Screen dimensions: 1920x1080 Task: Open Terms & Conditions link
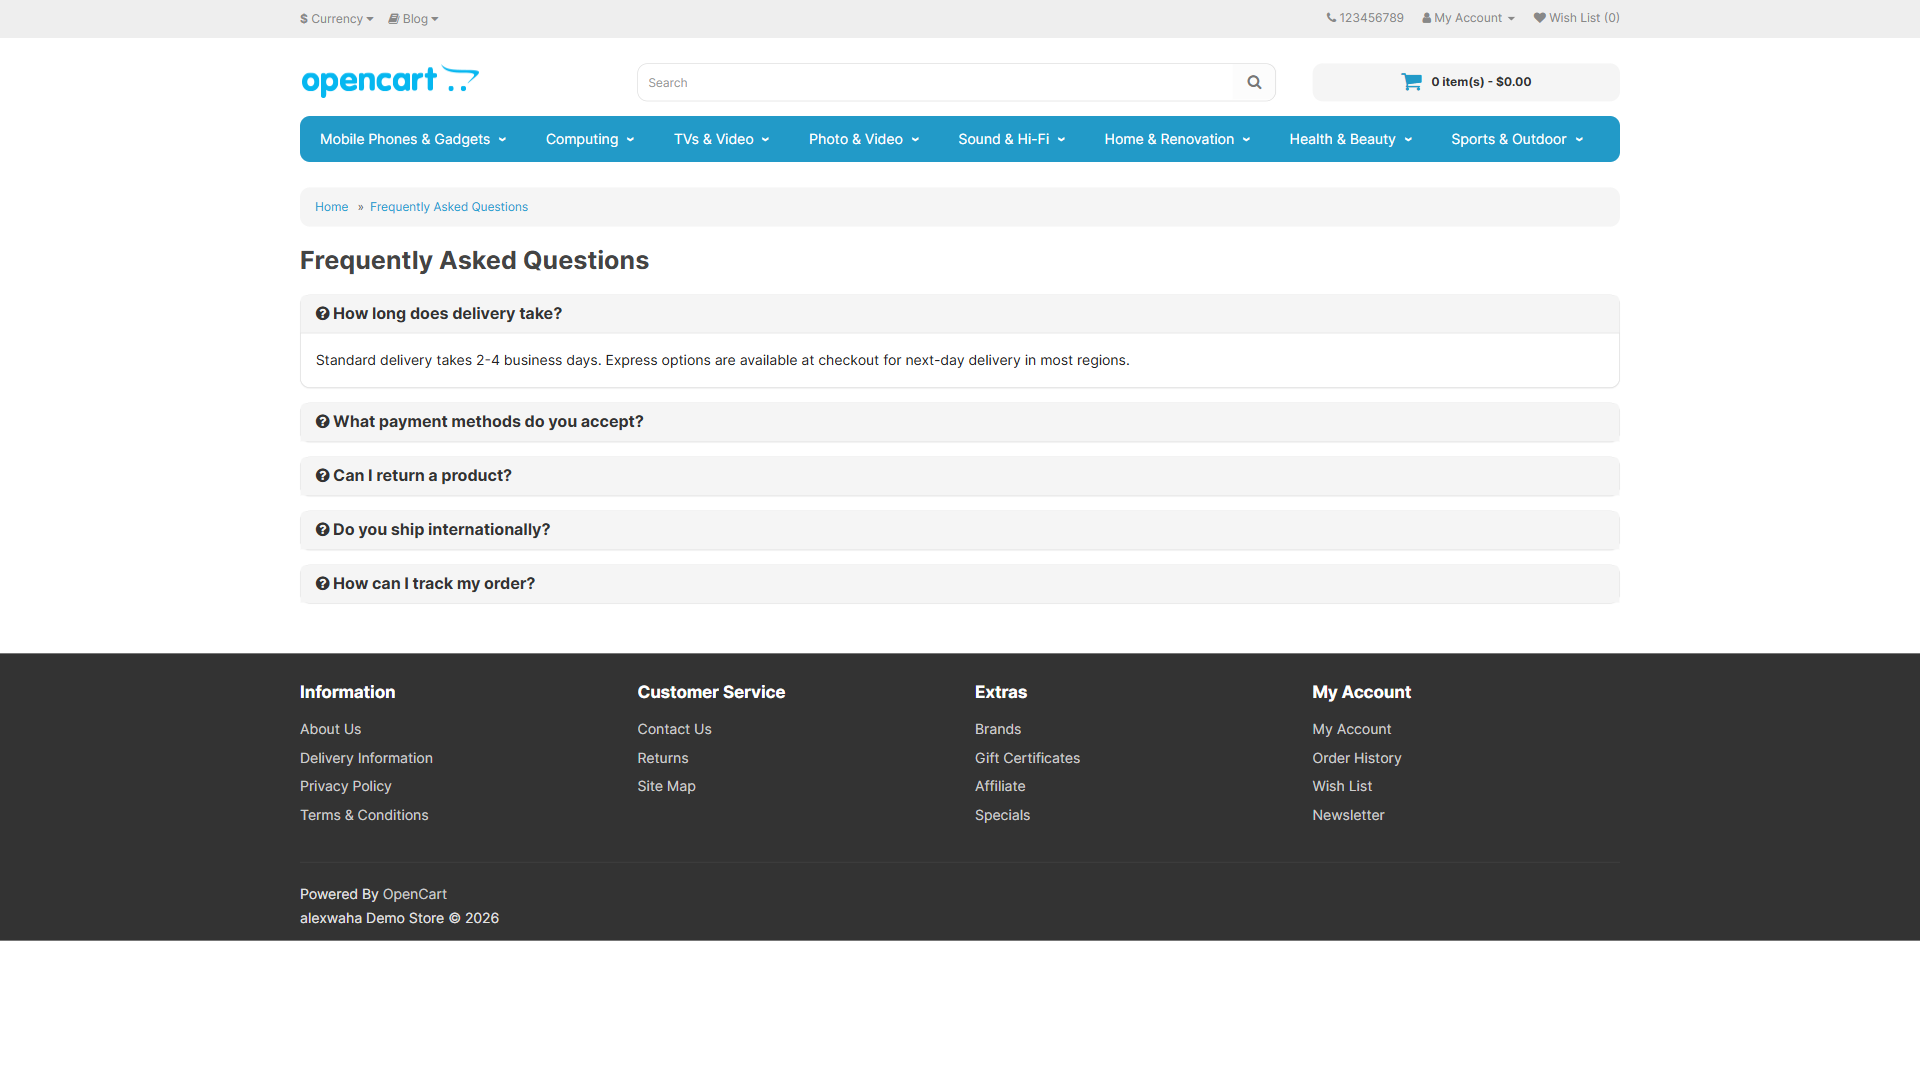pos(364,815)
